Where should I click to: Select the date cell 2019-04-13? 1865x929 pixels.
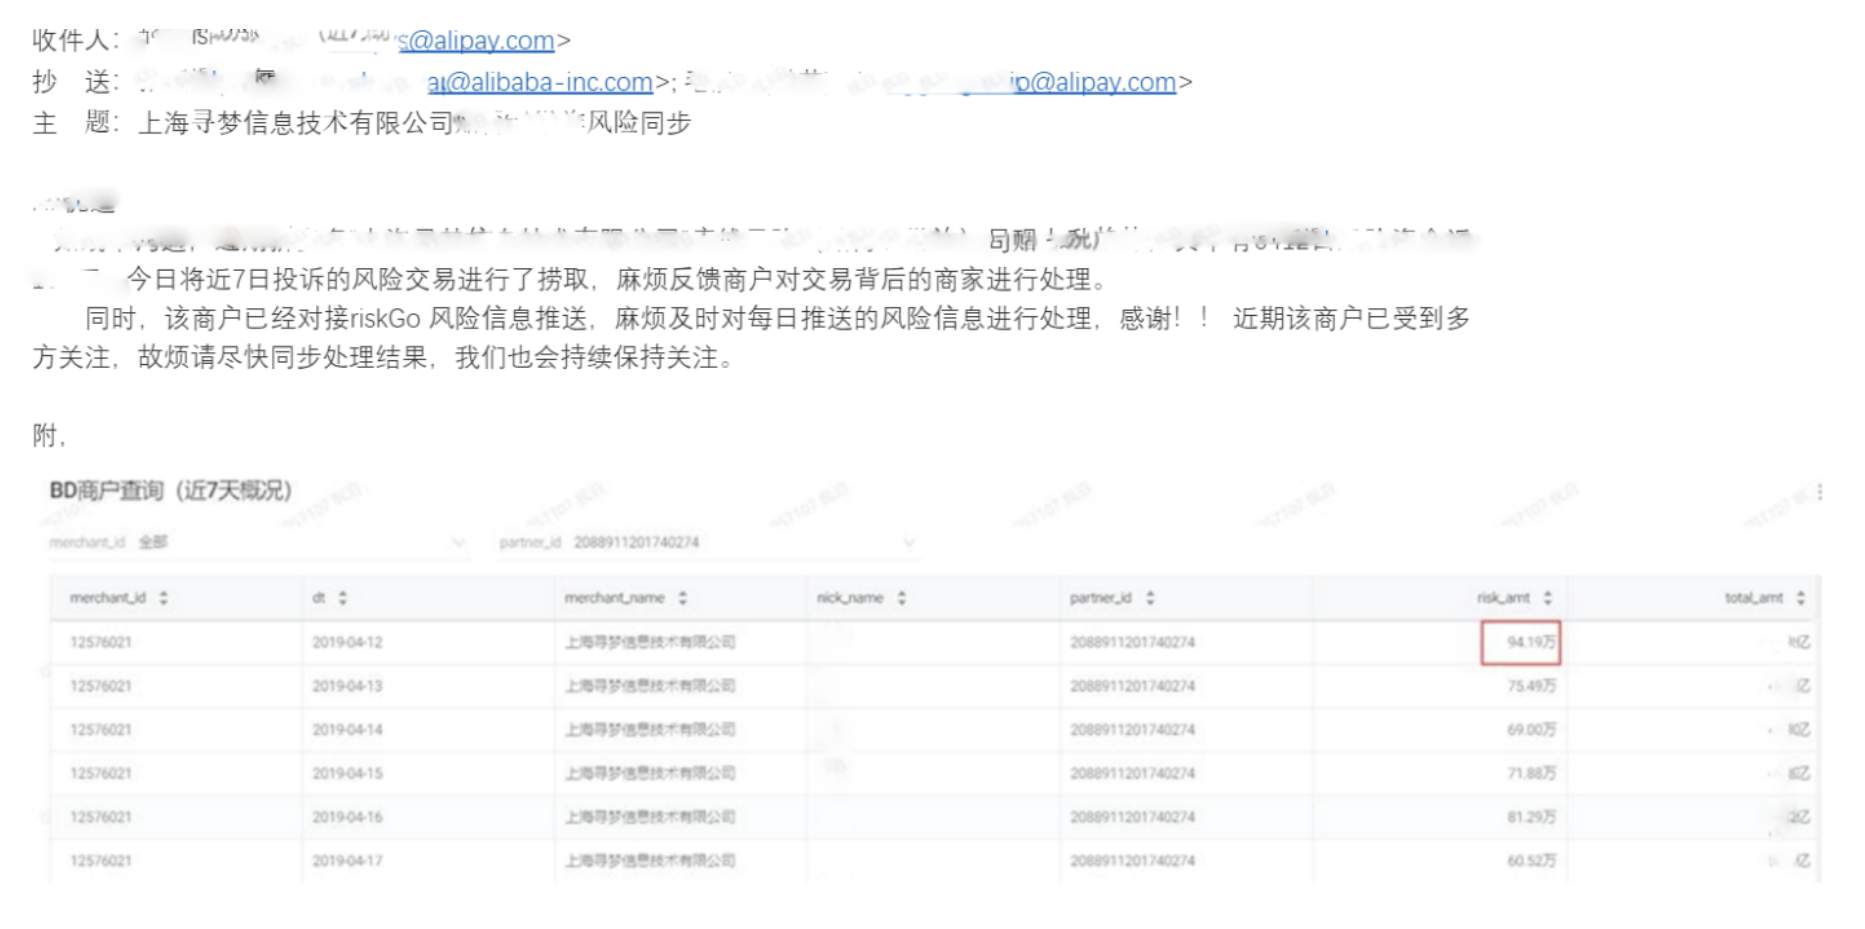pos(347,686)
